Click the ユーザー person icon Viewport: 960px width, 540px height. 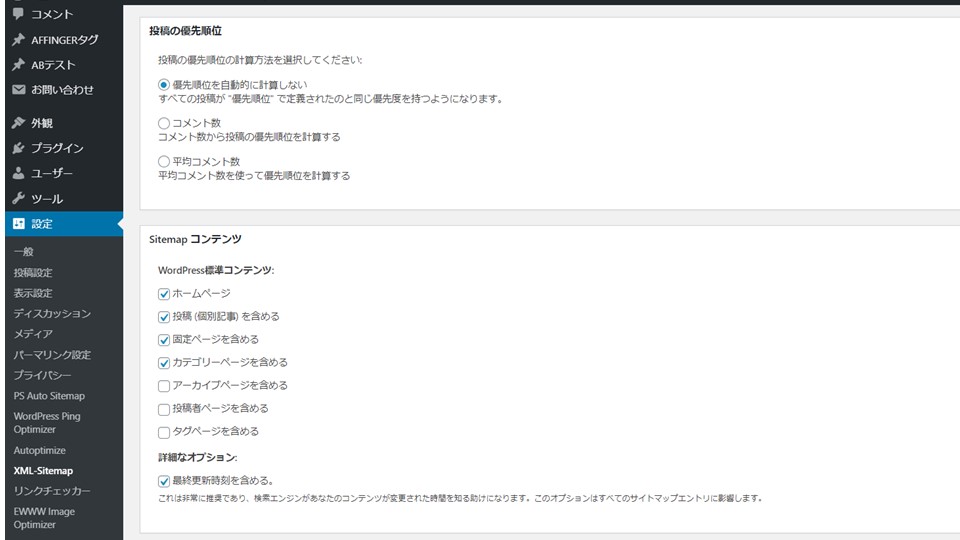click(x=18, y=173)
